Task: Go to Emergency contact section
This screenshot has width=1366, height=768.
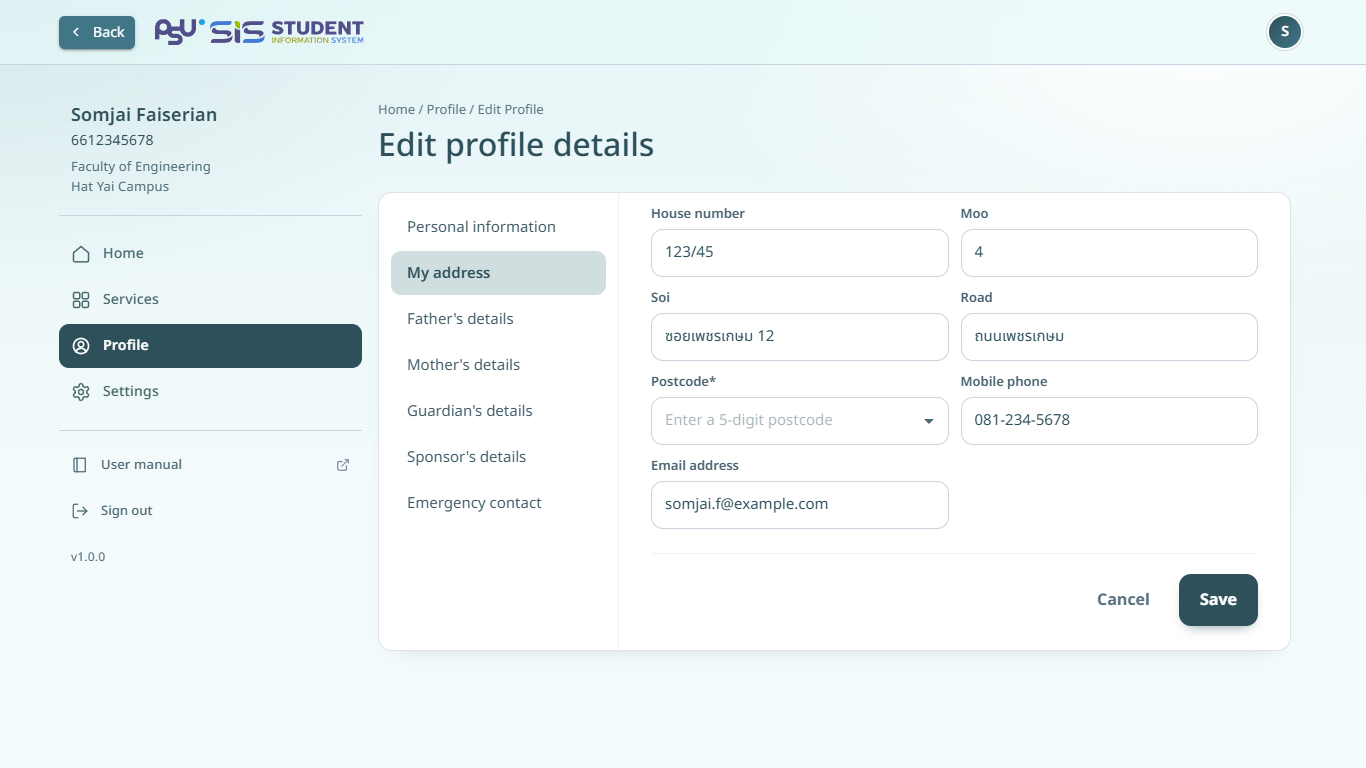Action: pos(498,503)
